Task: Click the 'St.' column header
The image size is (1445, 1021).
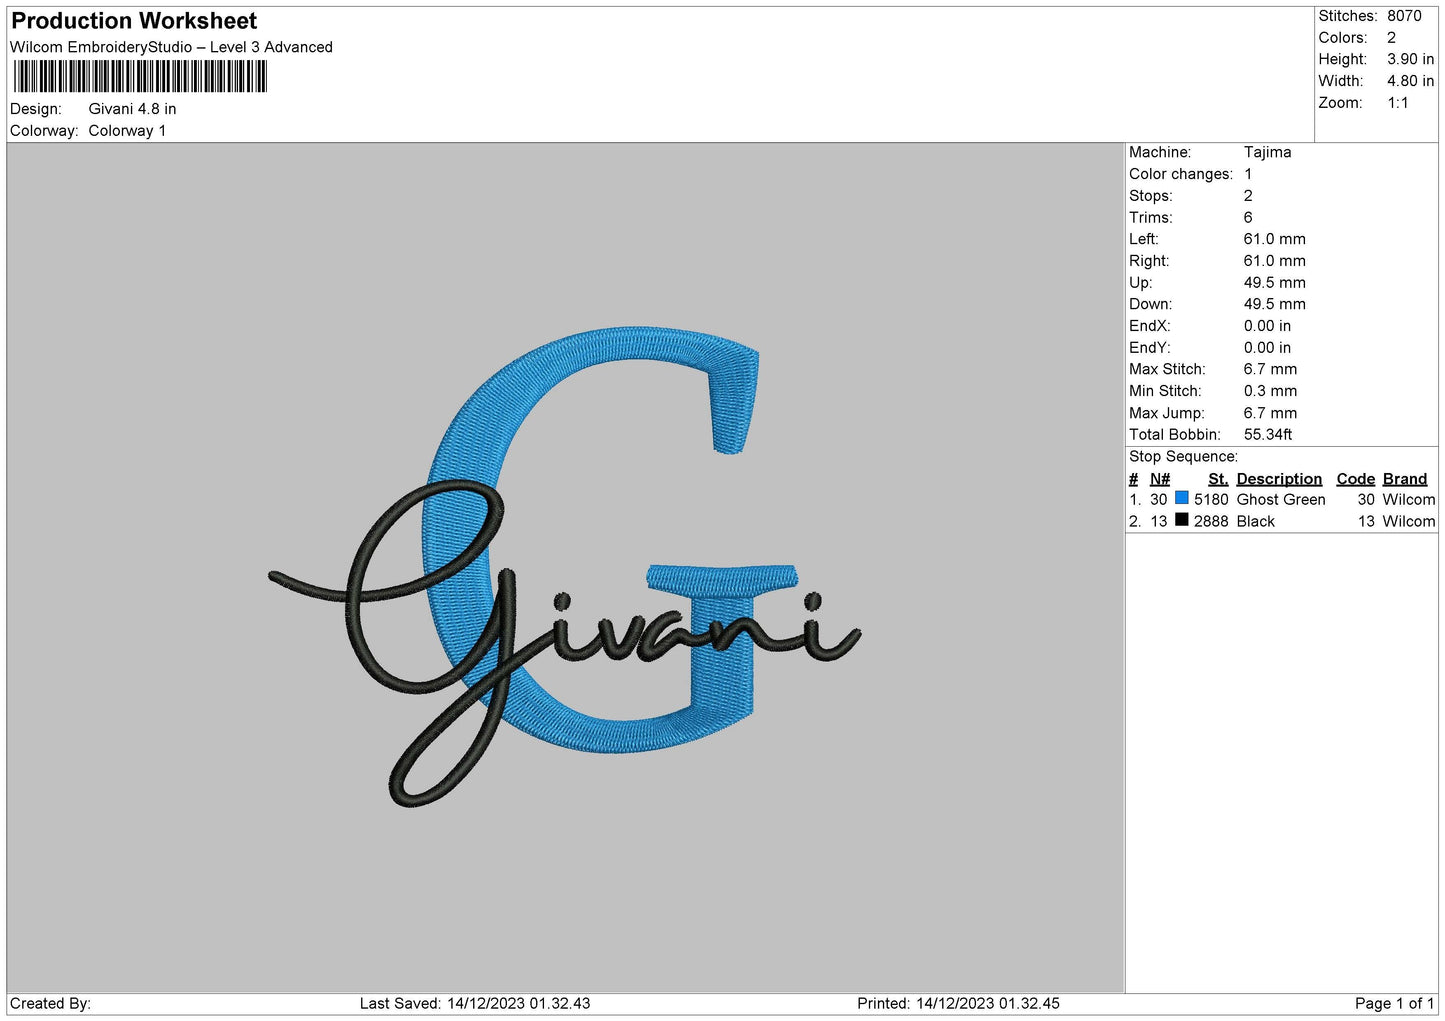Action: click(x=1218, y=479)
